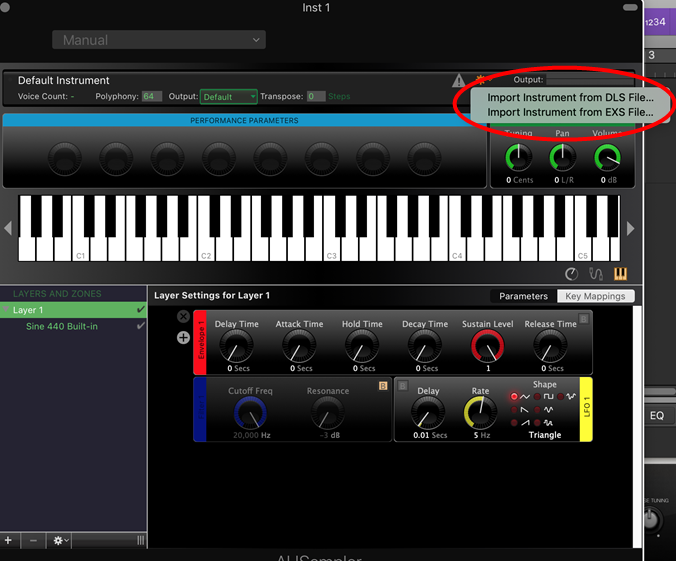Remove the envelope with the X icon

tap(183, 317)
